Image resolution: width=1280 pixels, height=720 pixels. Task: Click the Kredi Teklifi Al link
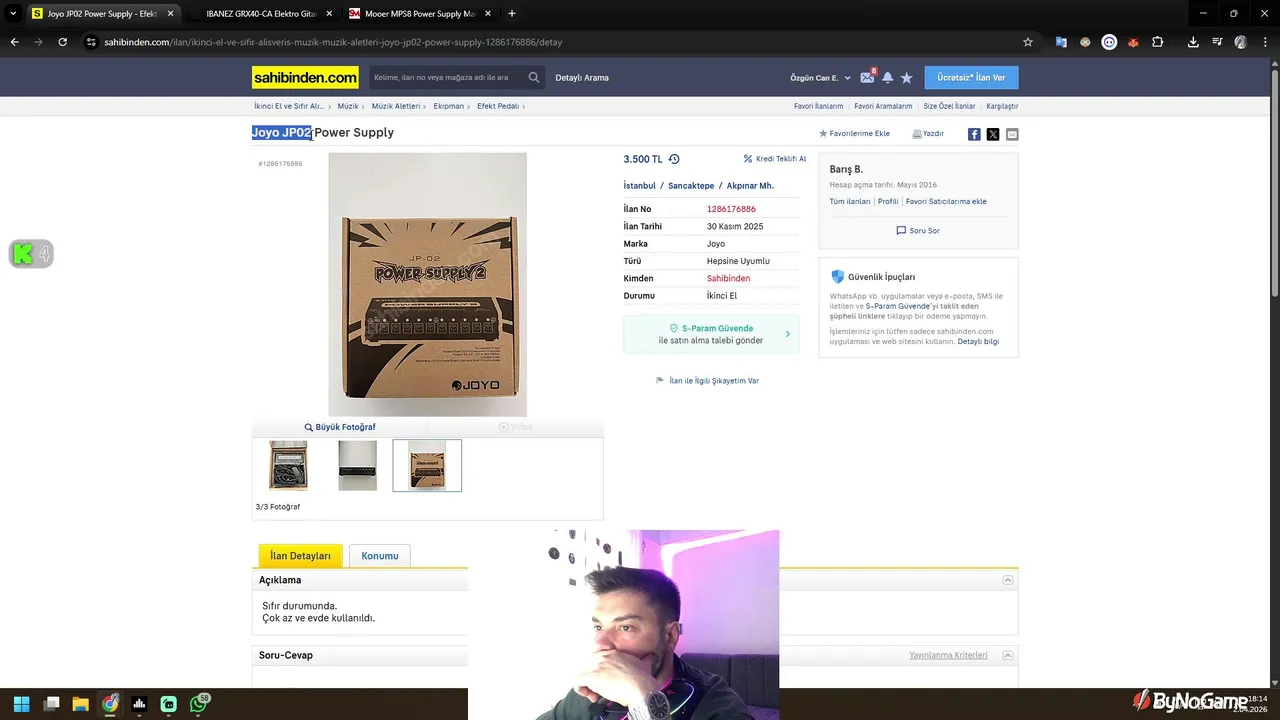click(x=775, y=159)
